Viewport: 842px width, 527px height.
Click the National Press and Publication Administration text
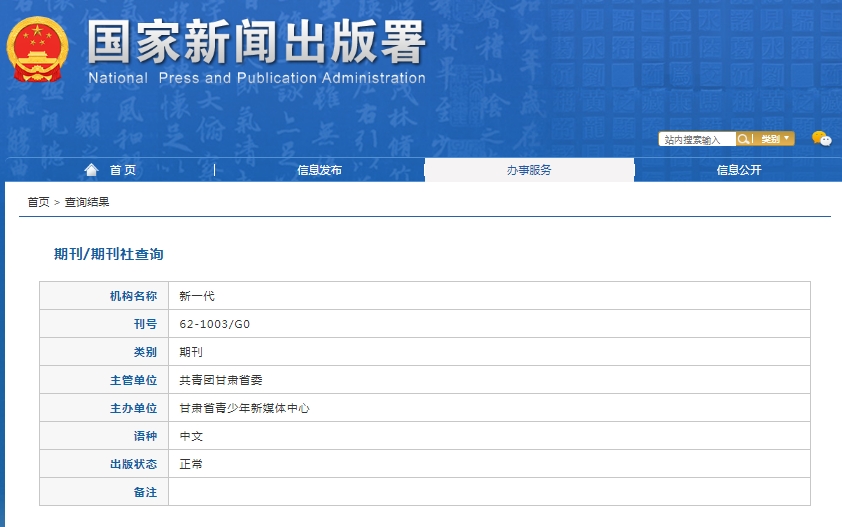pyautogui.click(x=256, y=78)
